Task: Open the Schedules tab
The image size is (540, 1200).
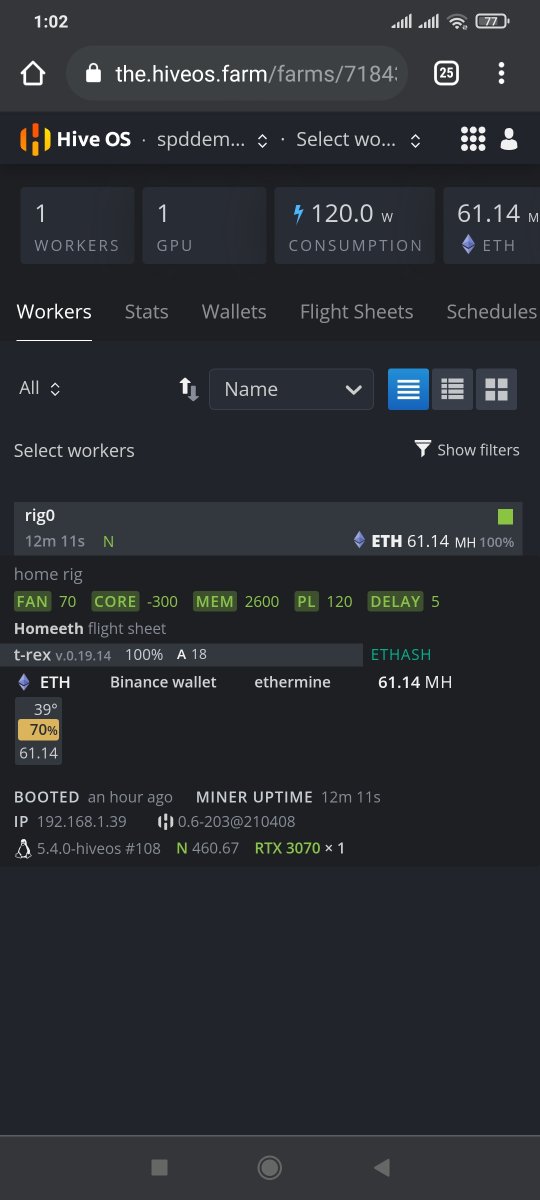Action: (491, 312)
